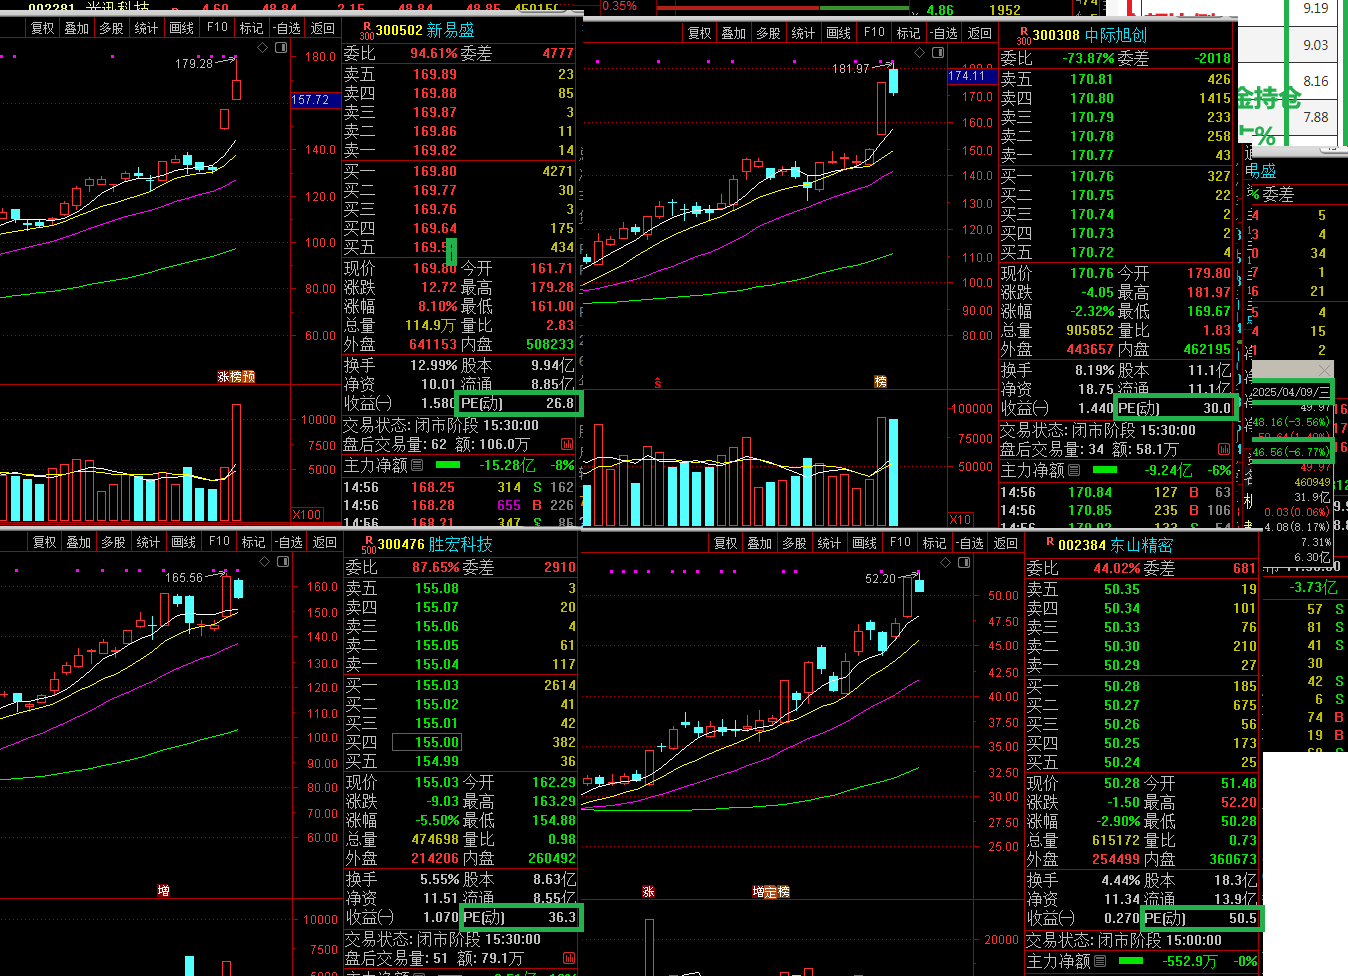Open 主力净额 detail list icon for 新易盛
Screen dimensions: 1348x976
(417, 465)
